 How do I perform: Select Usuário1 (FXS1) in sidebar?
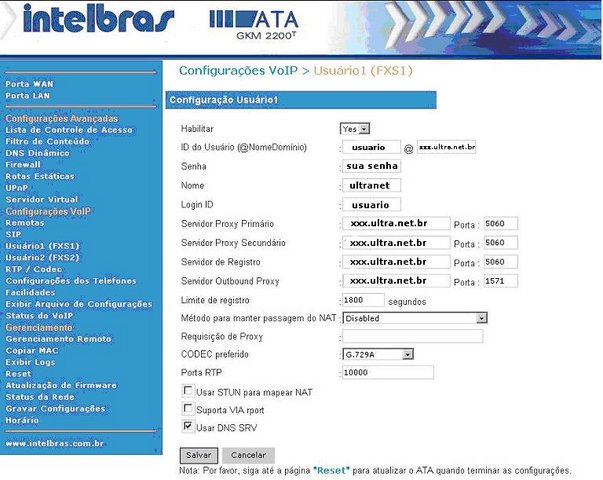(42, 246)
